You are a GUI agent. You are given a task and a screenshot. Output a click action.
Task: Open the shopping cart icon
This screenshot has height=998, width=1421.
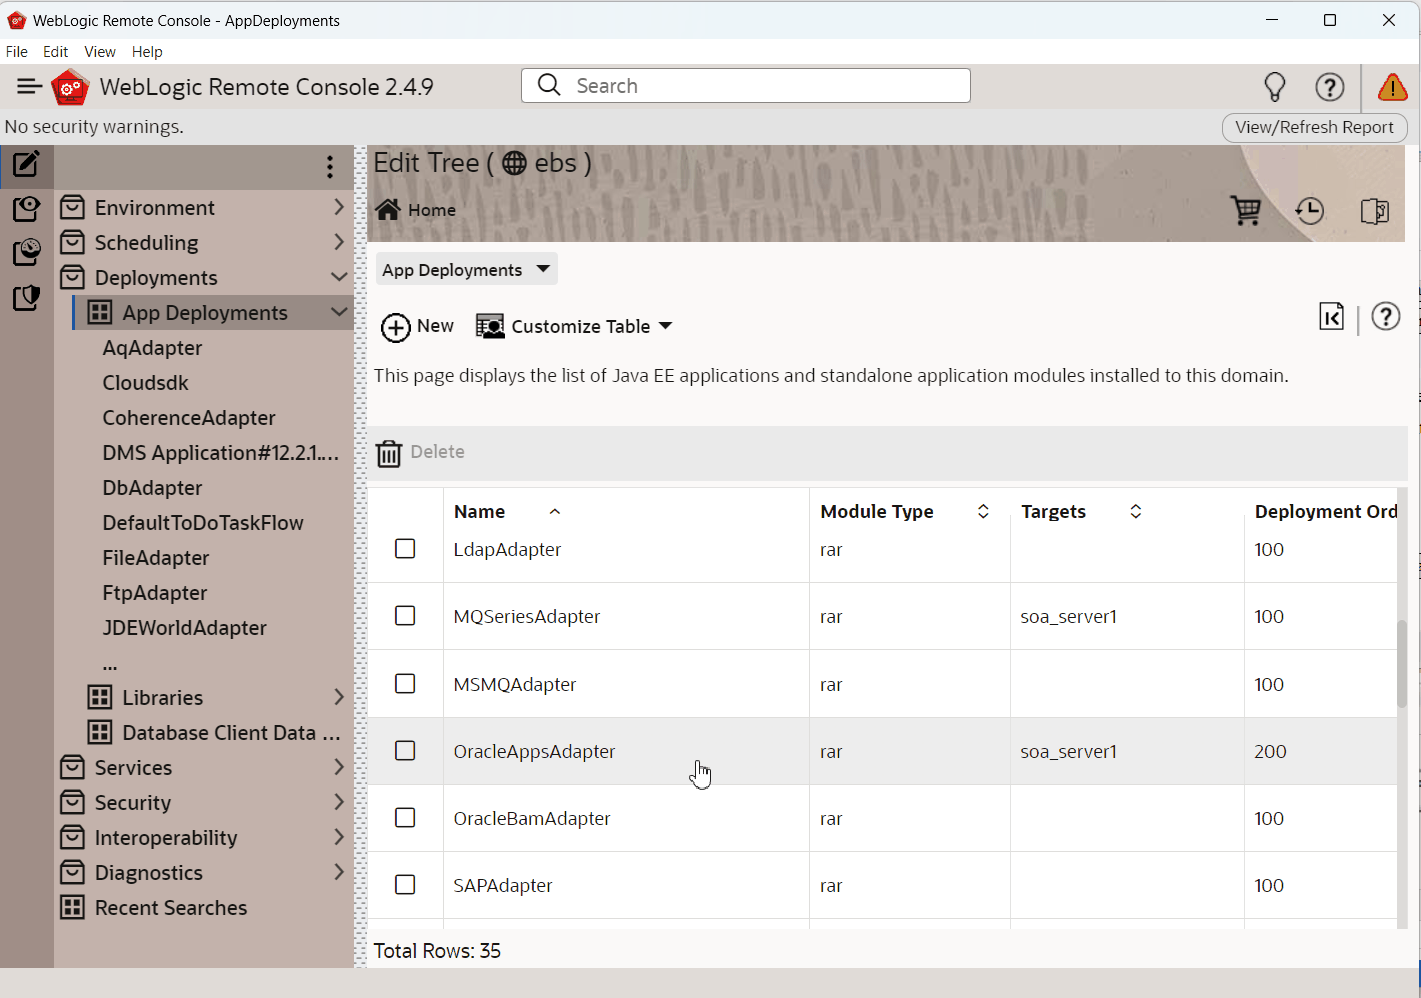click(1246, 211)
